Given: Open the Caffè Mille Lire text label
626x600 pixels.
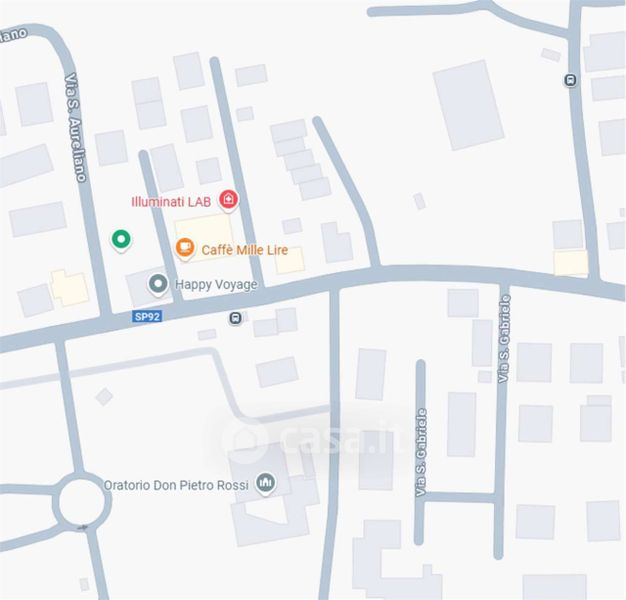Looking at the screenshot, I should click(x=245, y=250).
